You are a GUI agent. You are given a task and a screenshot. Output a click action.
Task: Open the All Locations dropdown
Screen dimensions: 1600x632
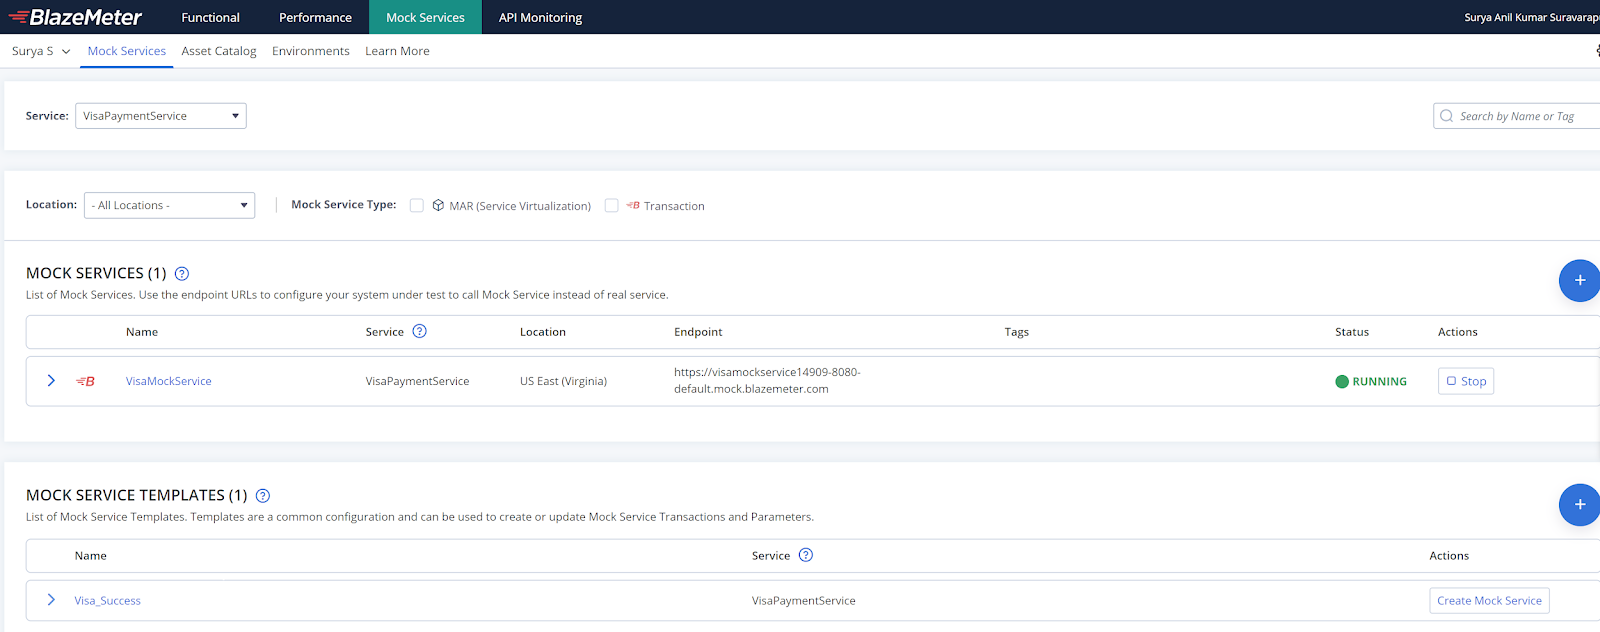click(x=169, y=205)
